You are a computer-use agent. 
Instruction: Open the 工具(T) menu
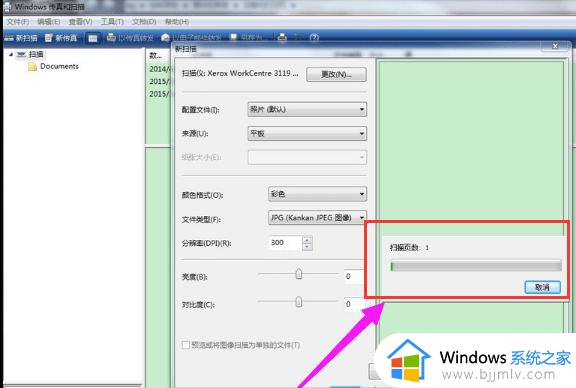pyautogui.click(x=112, y=22)
